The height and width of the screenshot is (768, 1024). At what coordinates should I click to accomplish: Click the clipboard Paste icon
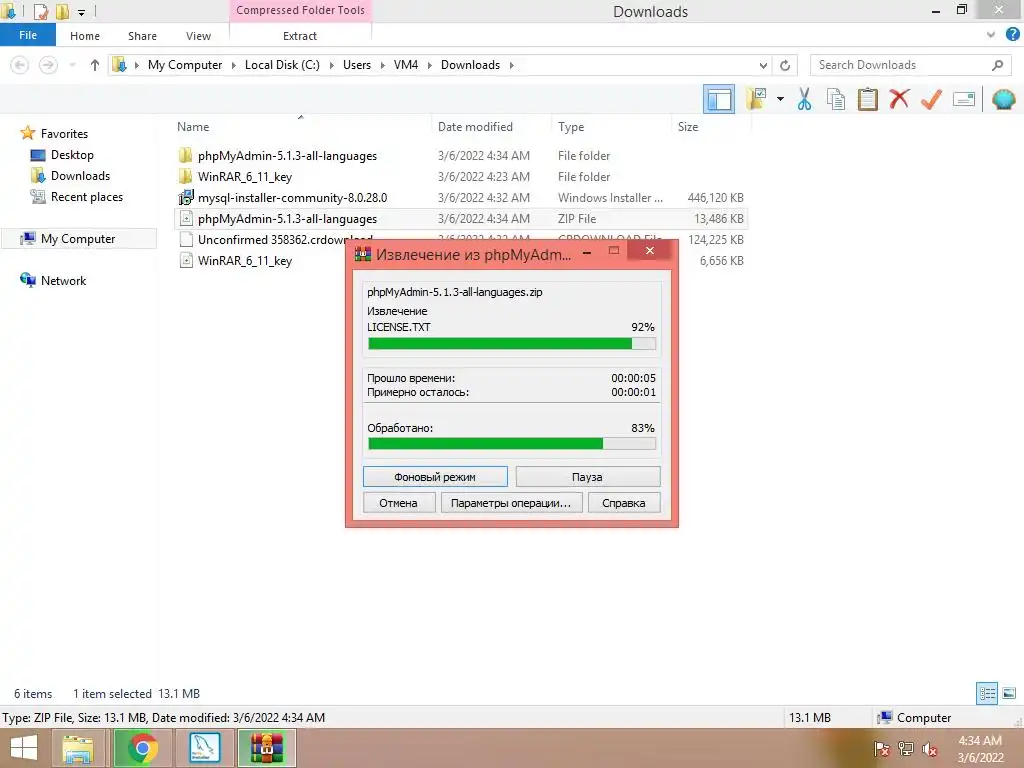[x=867, y=99]
